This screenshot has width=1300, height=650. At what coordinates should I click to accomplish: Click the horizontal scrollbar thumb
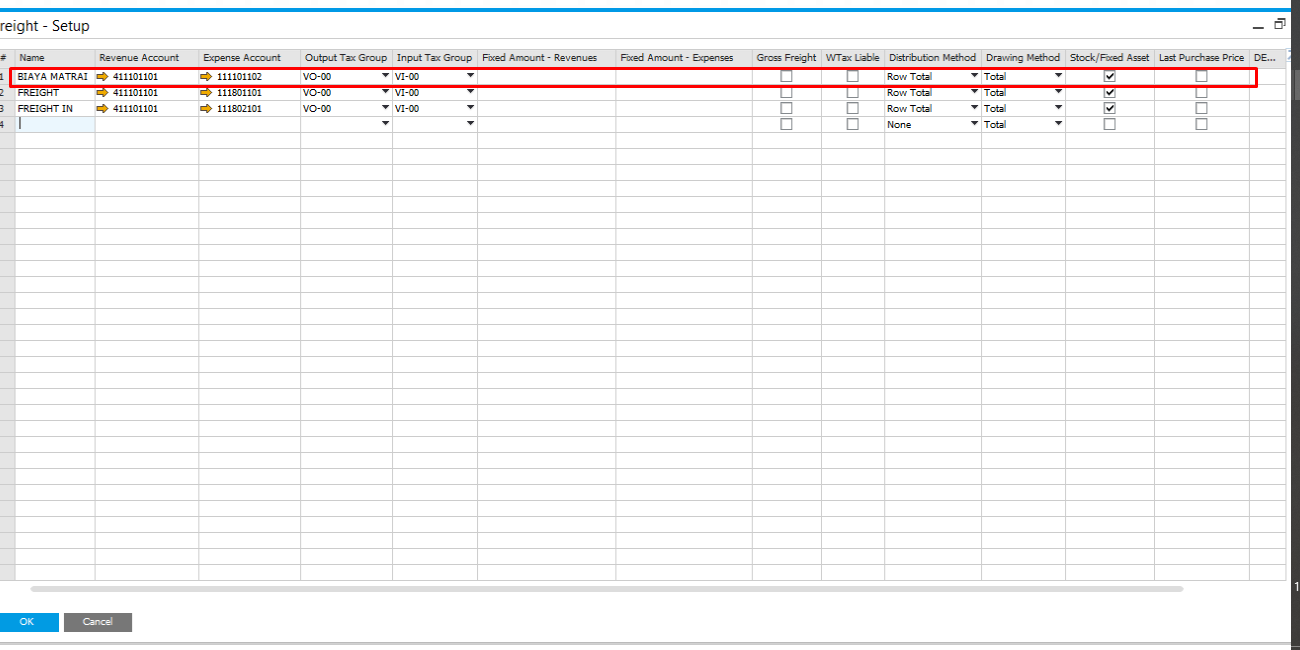coord(606,589)
